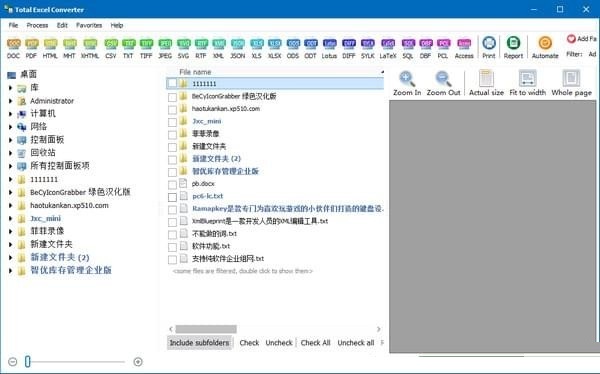The width and height of the screenshot is (600, 374).
Task: Expand 智优库存管理企业版 in the tree
Action: point(10,271)
